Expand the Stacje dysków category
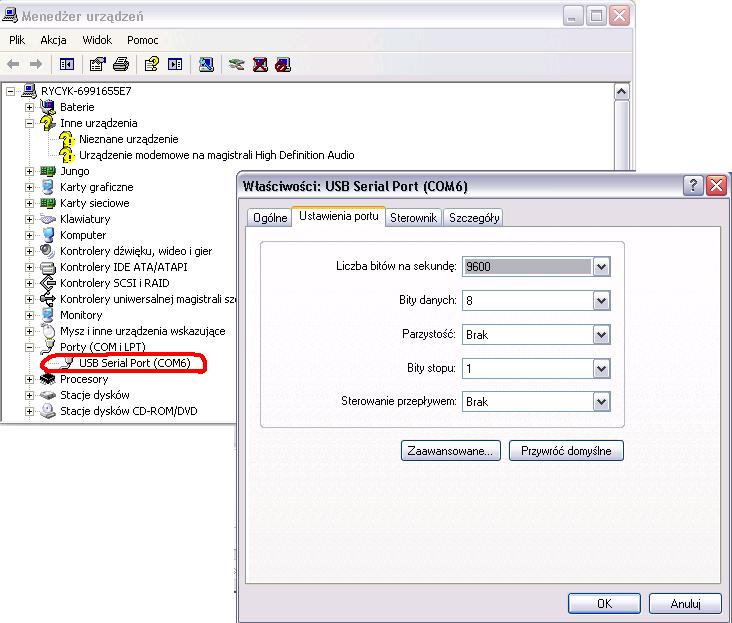 29,395
